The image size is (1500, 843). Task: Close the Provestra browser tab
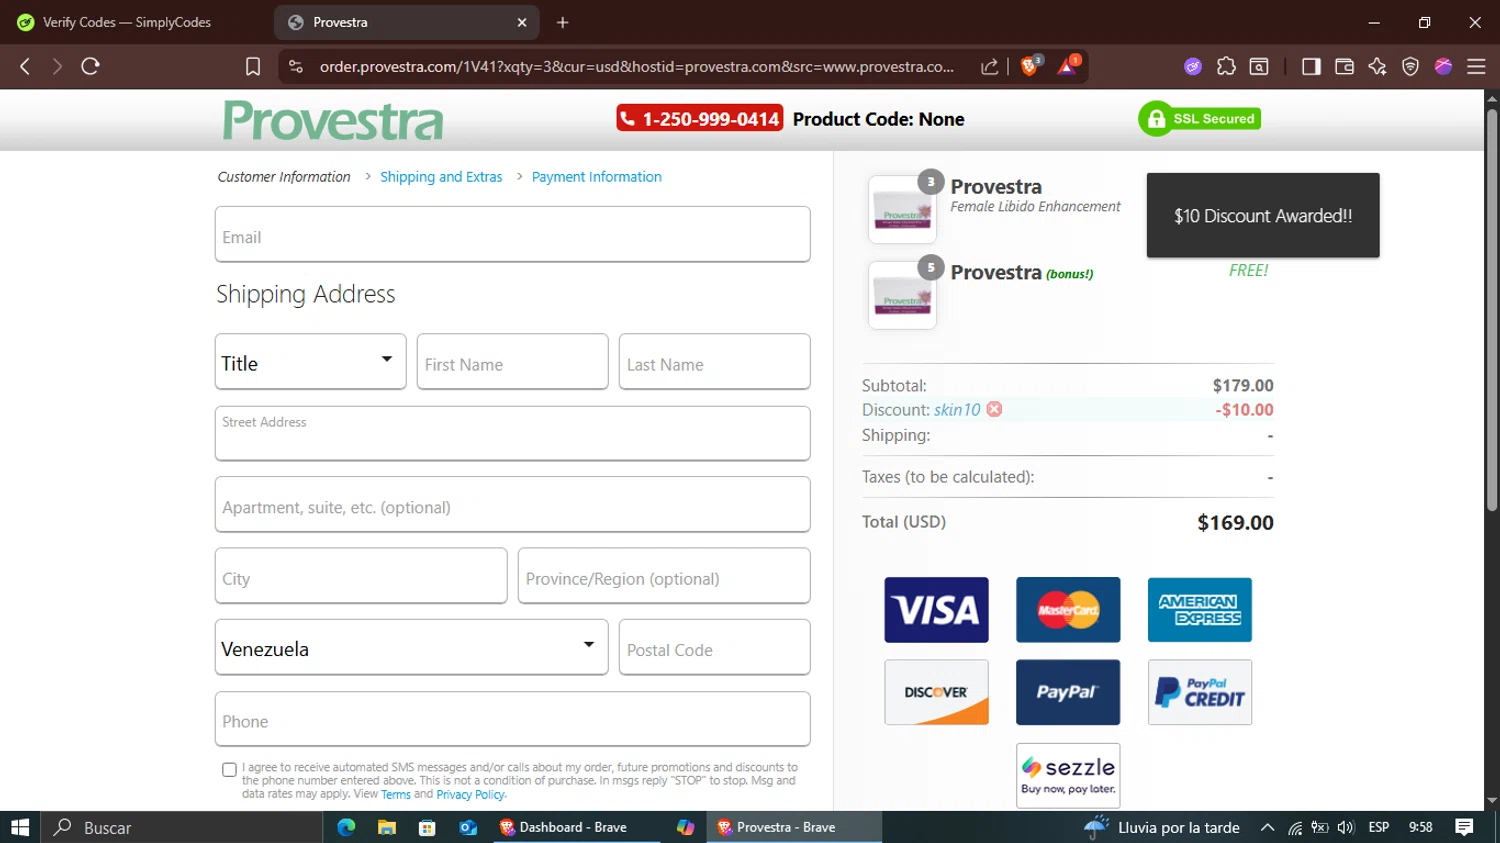[x=522, y=22]
